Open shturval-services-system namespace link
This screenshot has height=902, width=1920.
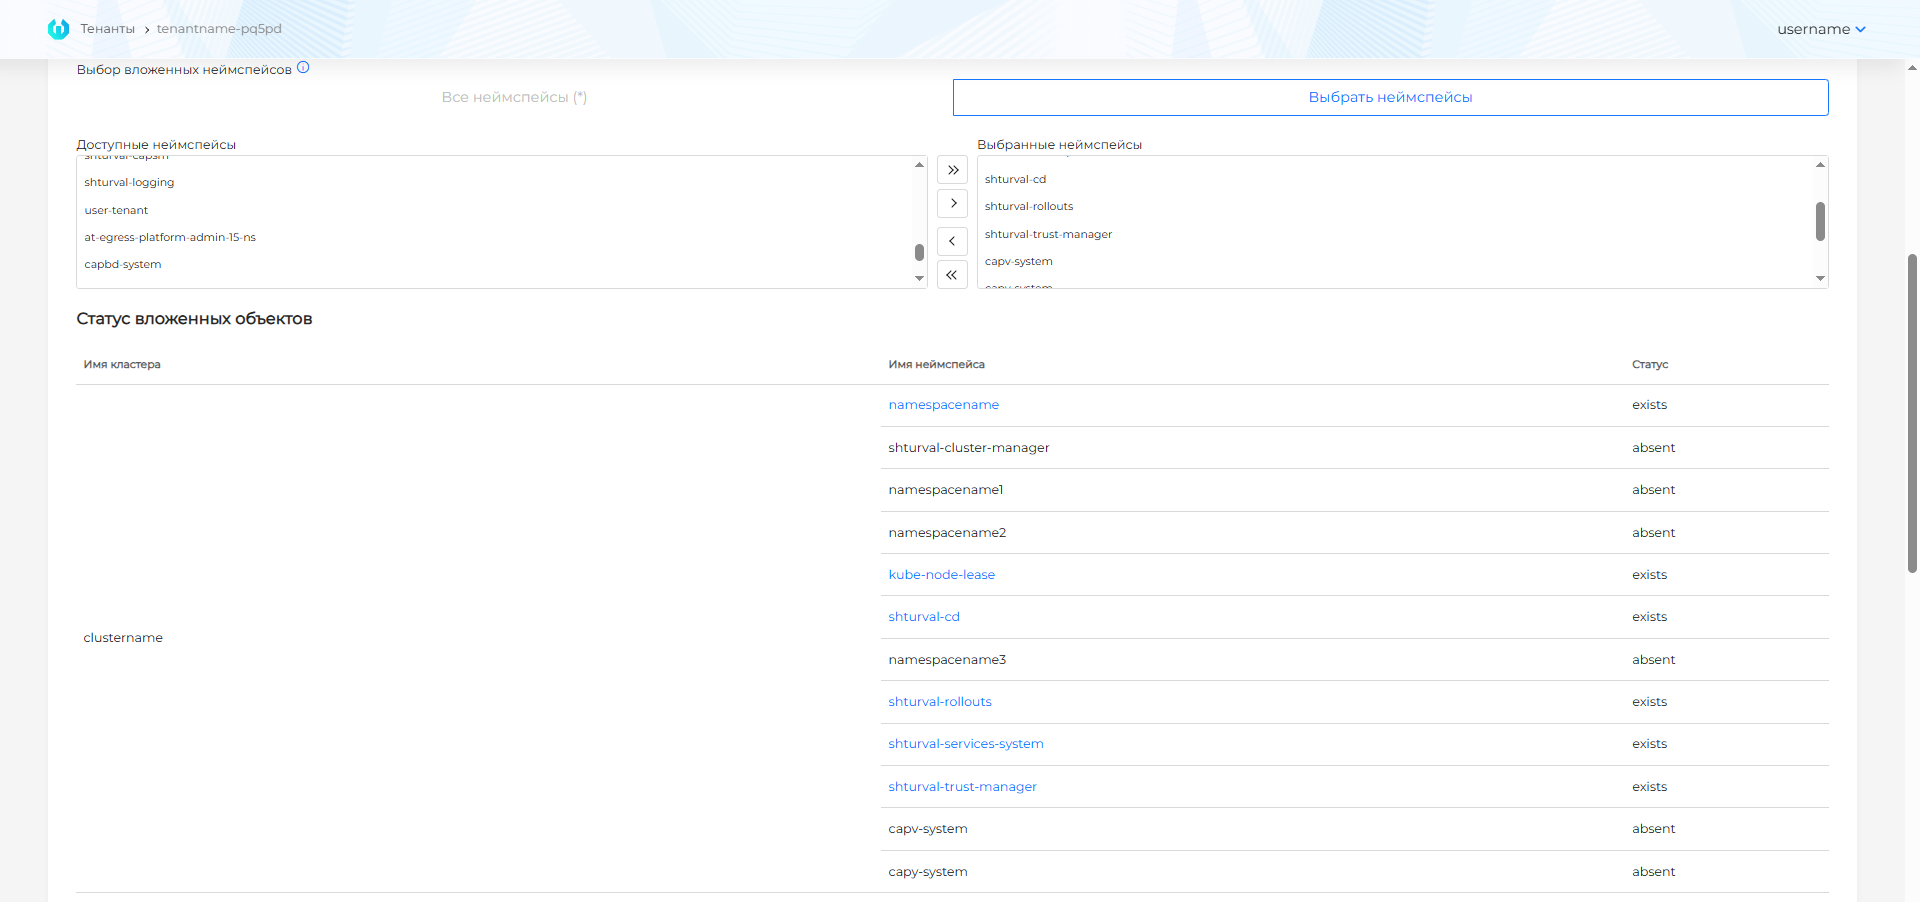coord(965,744)
